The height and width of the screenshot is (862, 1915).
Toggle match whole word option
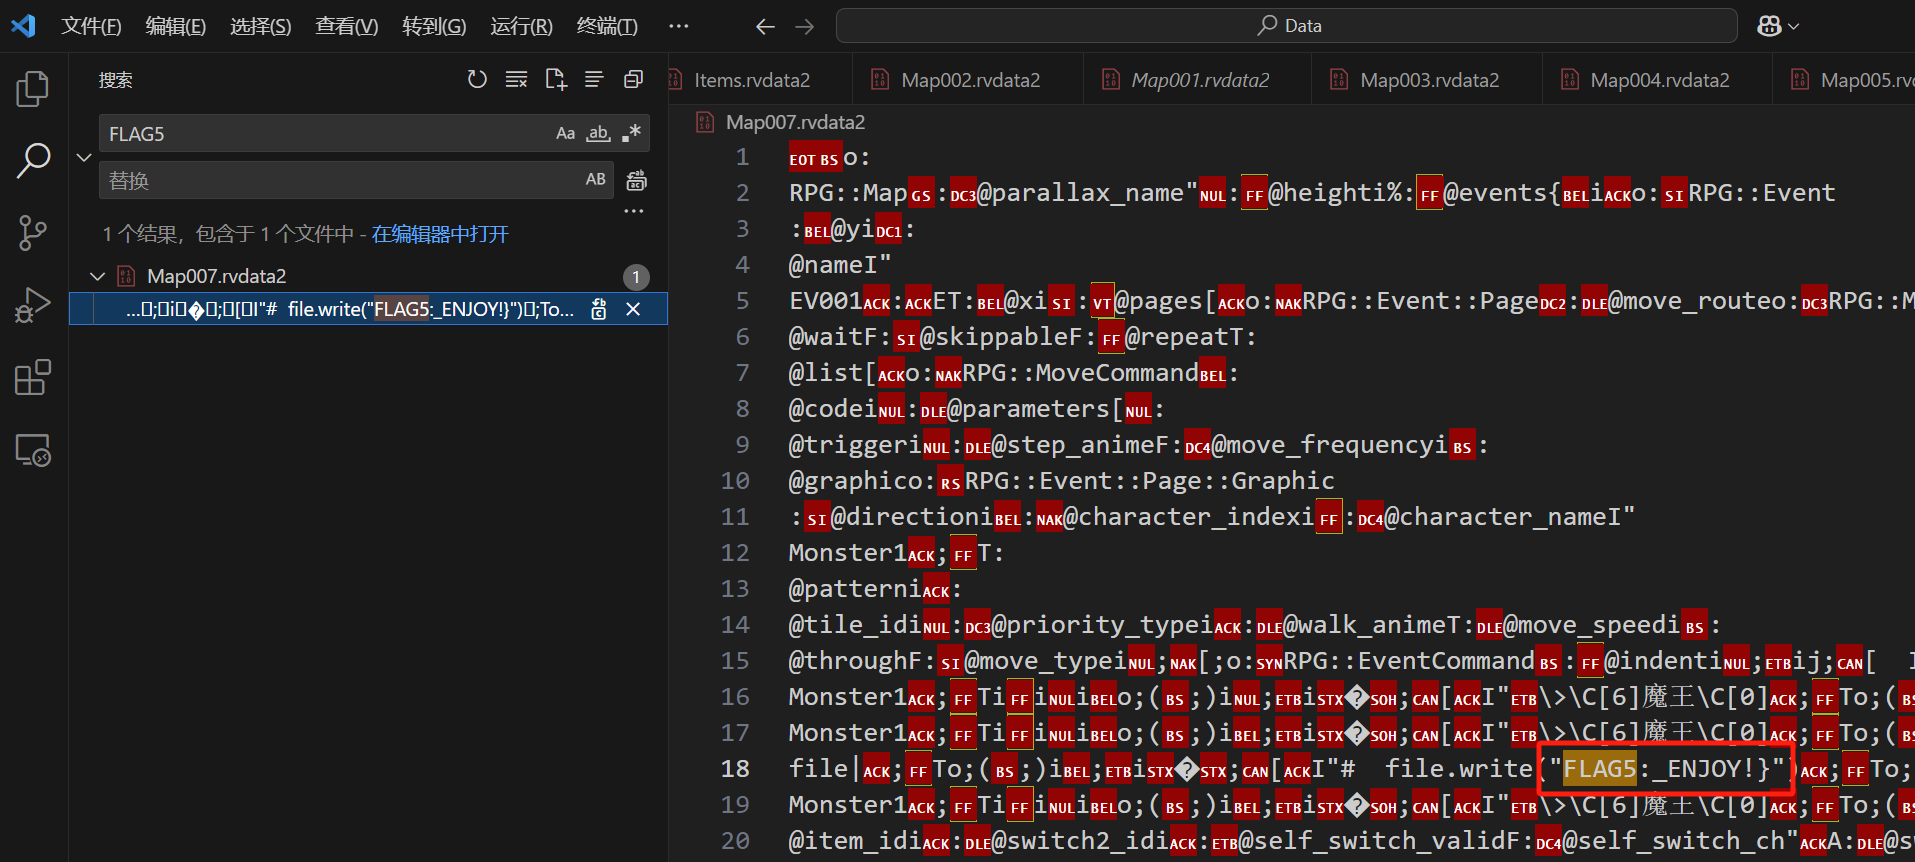[x=598, y=133]
